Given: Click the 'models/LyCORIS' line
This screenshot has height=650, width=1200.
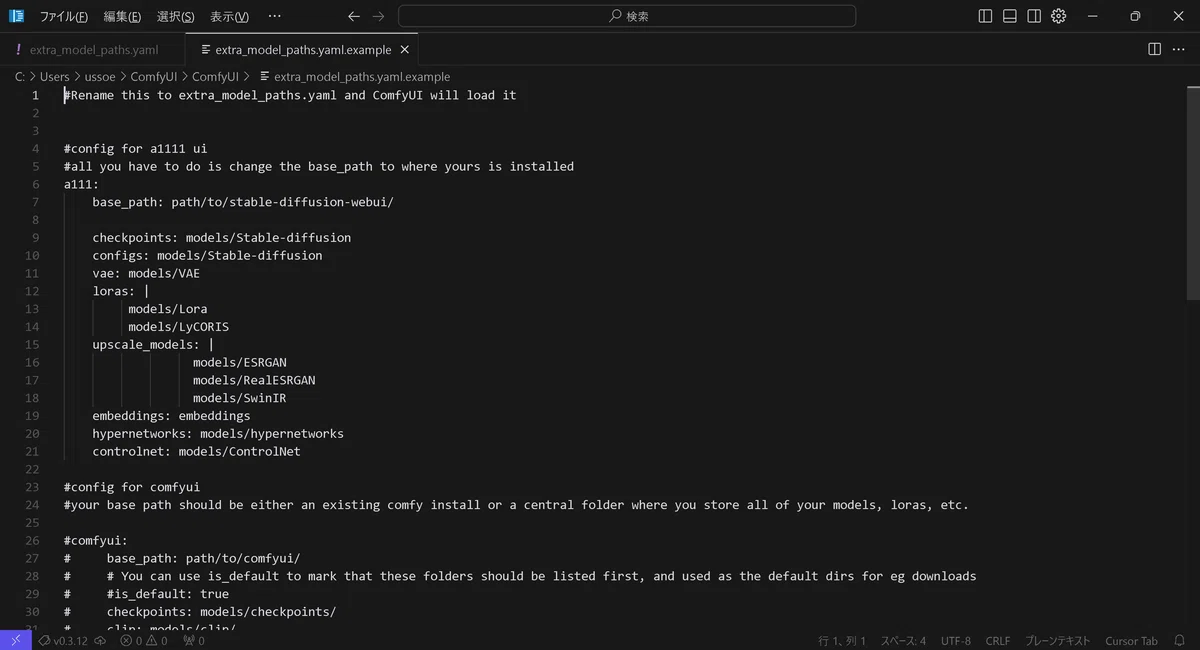Looking at the screenshot, I should pyautogui.click(x=179, y=327).
